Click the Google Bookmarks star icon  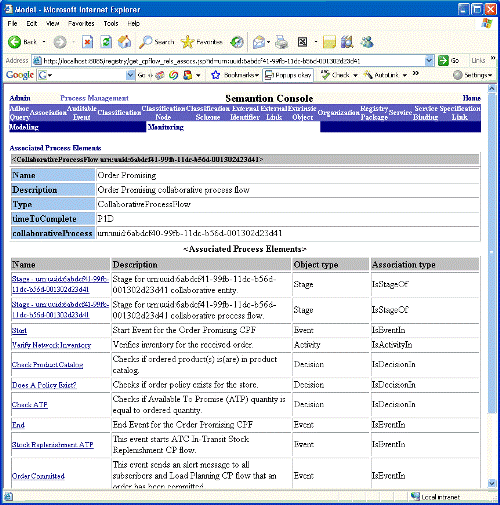click(x=216, y=75)
